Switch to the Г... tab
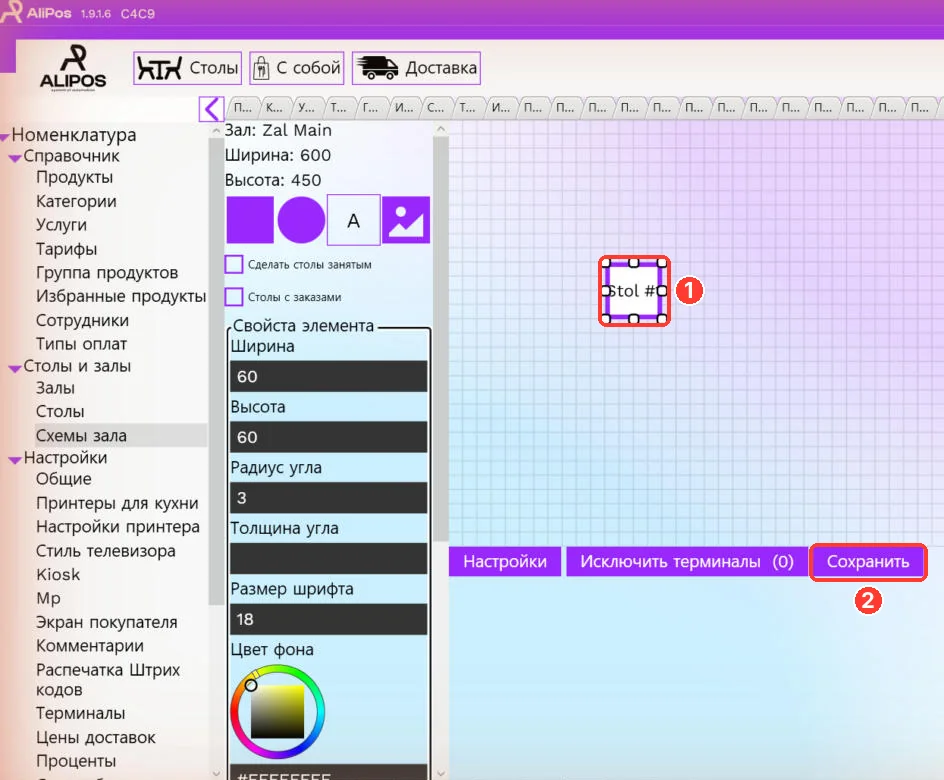The image size is (944, 780). coord(370,107)
